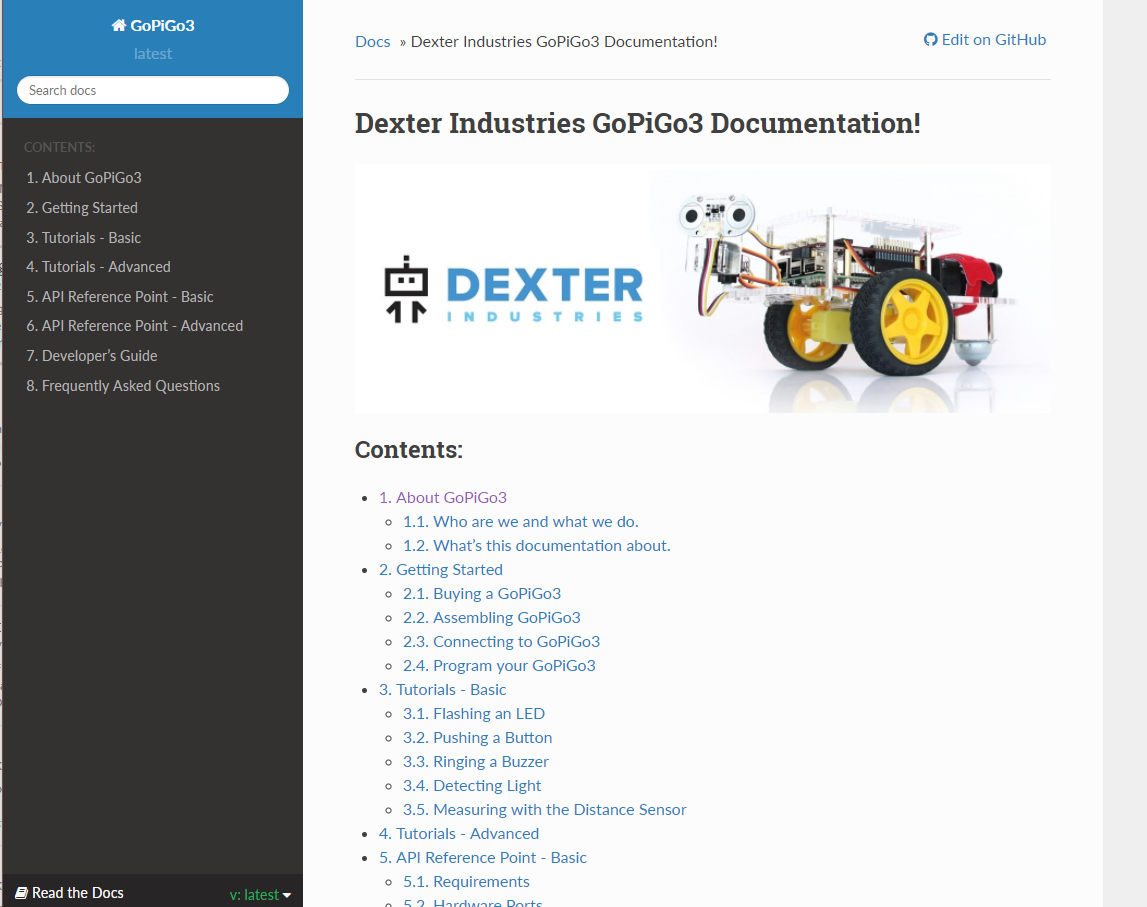
Task: Click the Docs breadcrumb link
Action: point(372,42)
